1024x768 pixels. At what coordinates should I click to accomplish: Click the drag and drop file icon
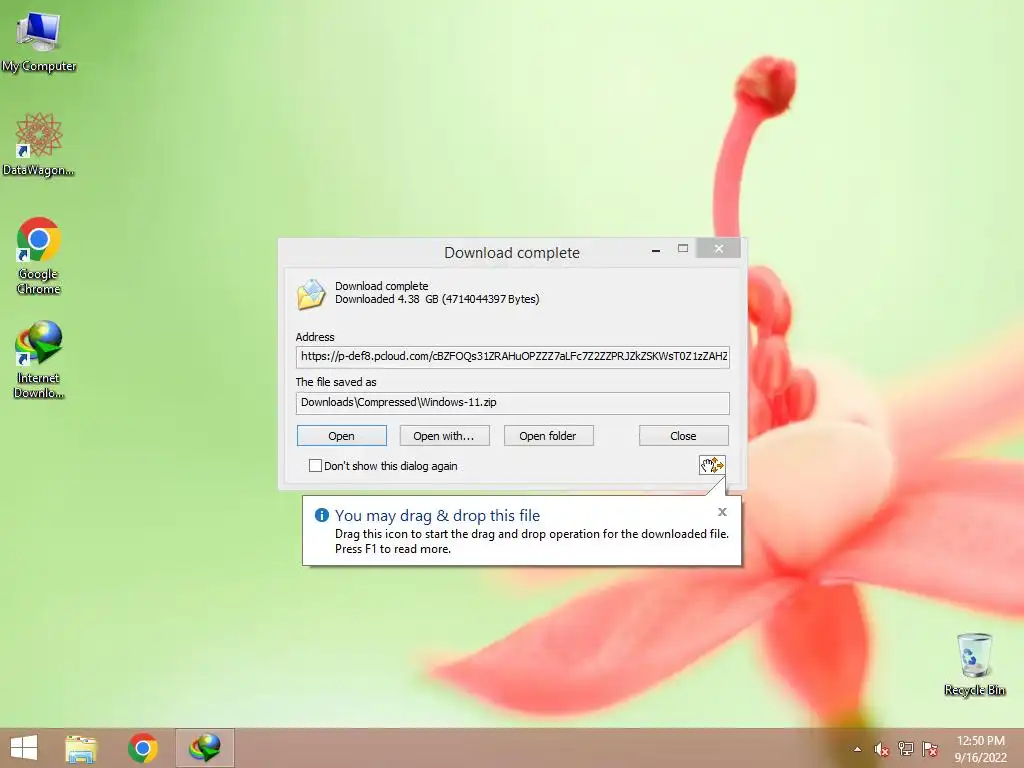tap(712, 465)
